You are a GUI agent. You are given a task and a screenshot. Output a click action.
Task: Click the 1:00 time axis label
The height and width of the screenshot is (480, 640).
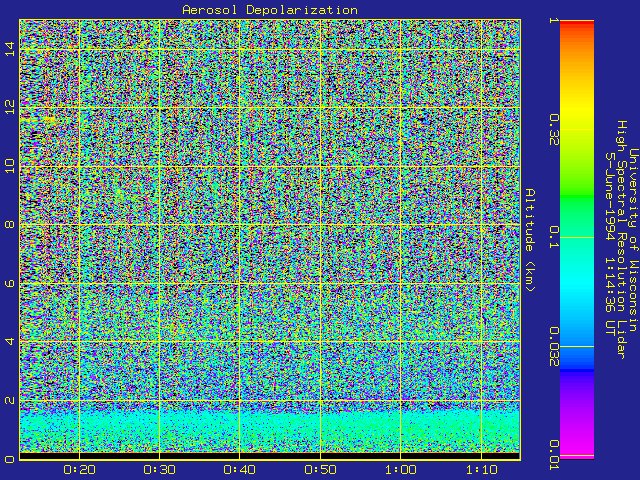click(x=400, y=470)
